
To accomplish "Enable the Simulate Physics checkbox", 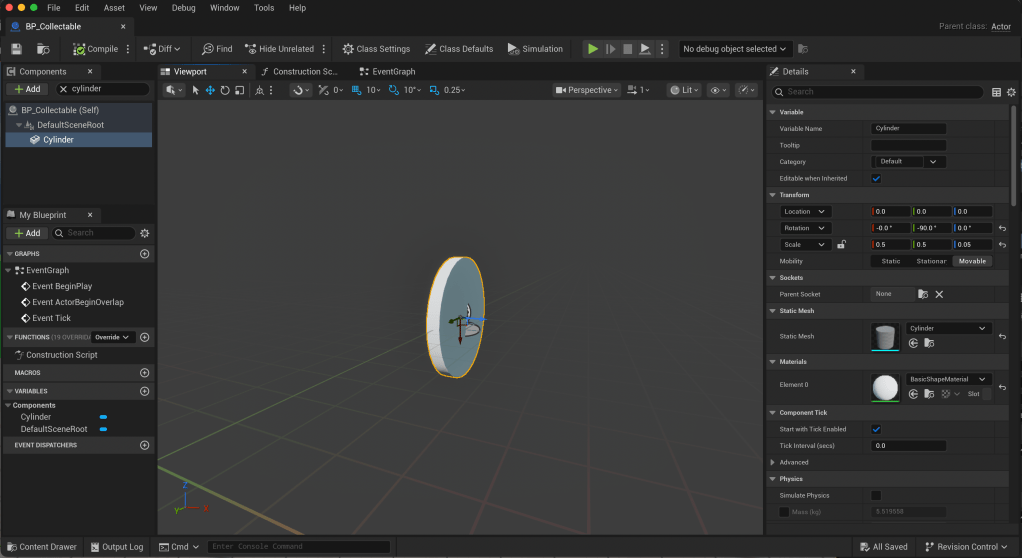I will tap(876, 495).
